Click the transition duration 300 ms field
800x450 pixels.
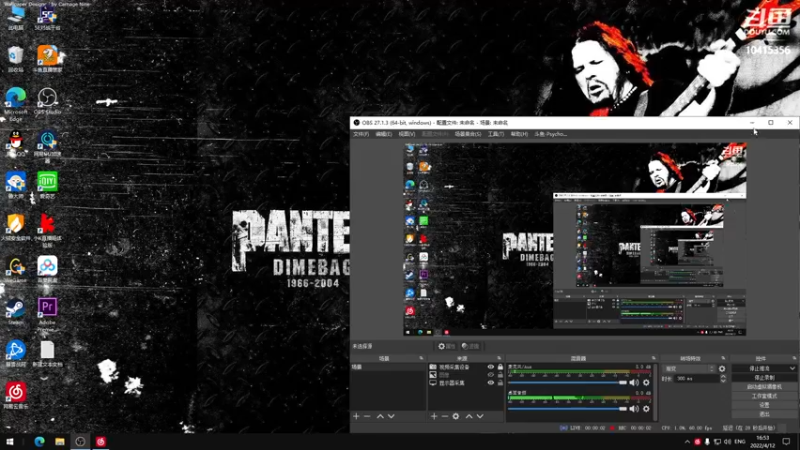(696, 379)
